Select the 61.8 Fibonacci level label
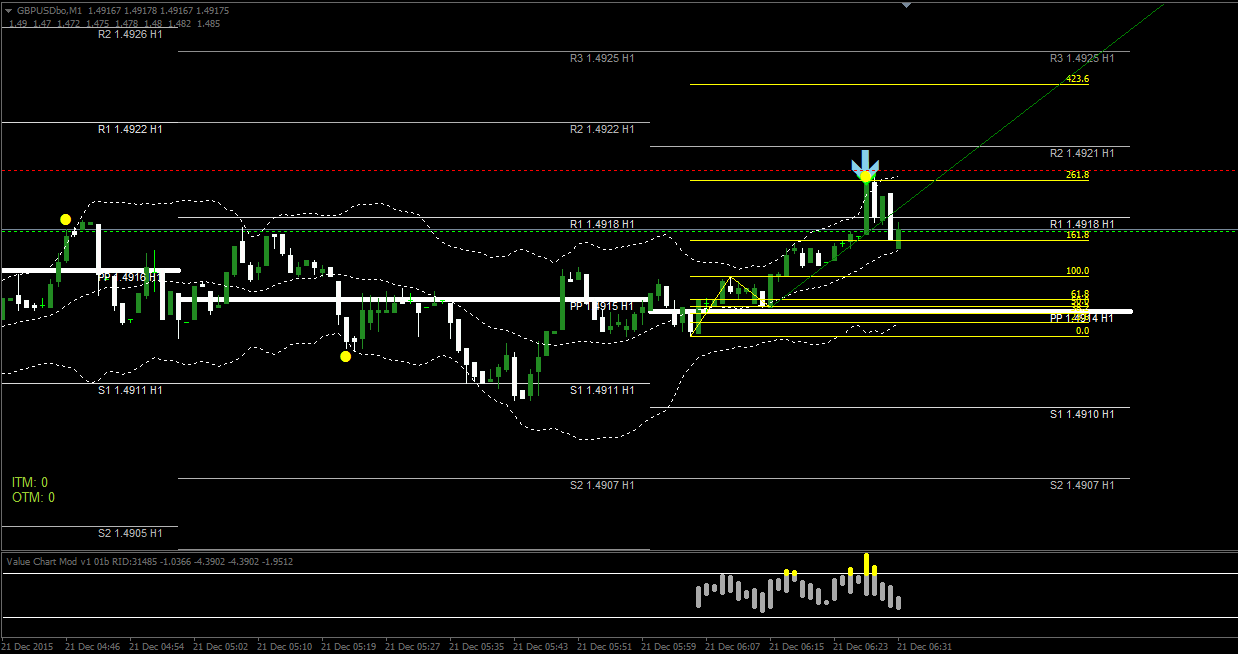This screenshot has height=654, width=1238. [x=1079, y=294]
